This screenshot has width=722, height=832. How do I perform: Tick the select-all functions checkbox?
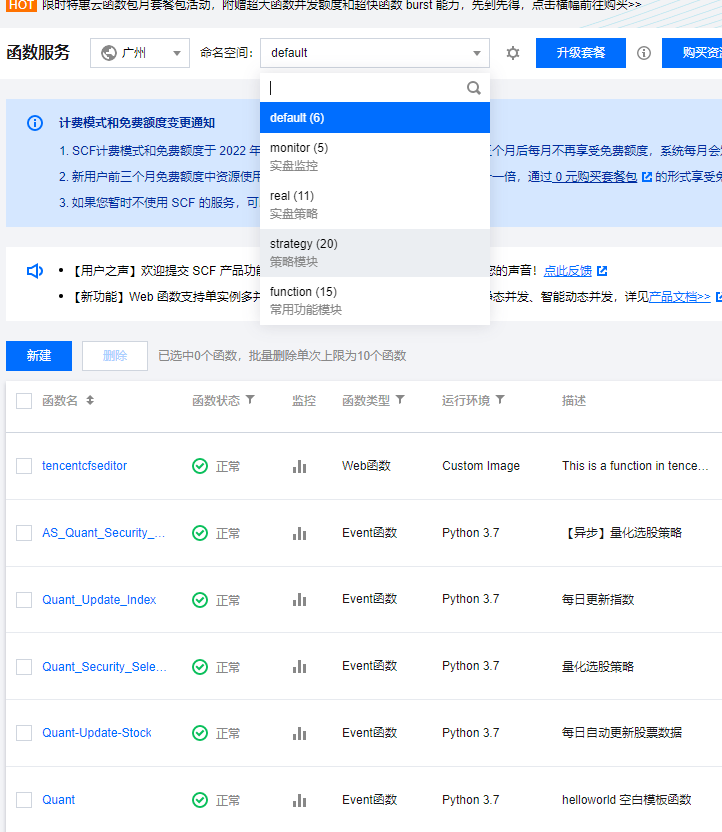[24, 401]
